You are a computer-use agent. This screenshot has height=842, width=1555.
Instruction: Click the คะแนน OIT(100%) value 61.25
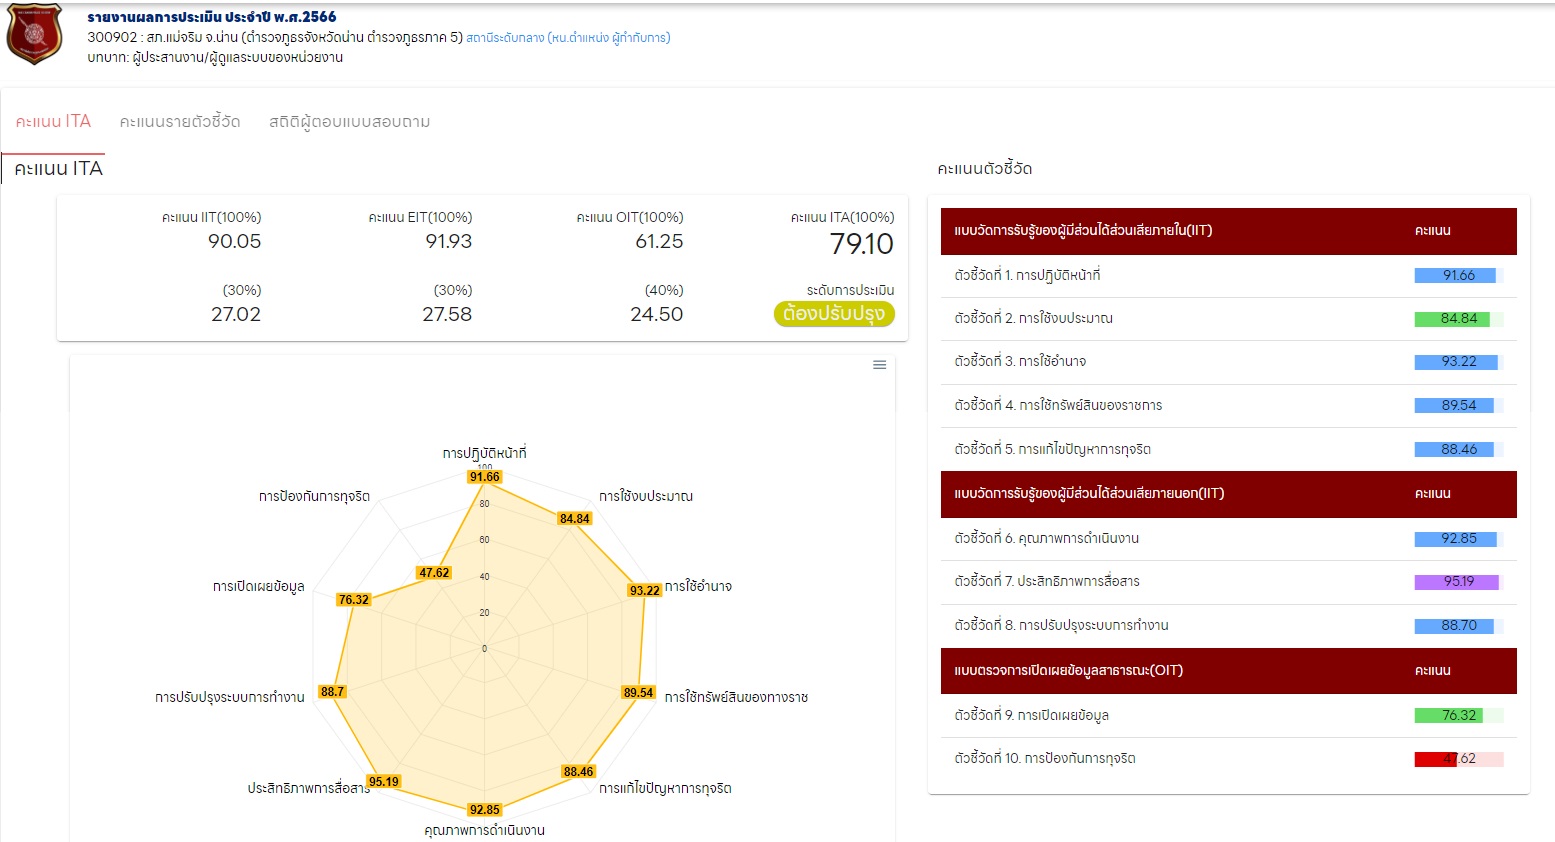[658, 242]
